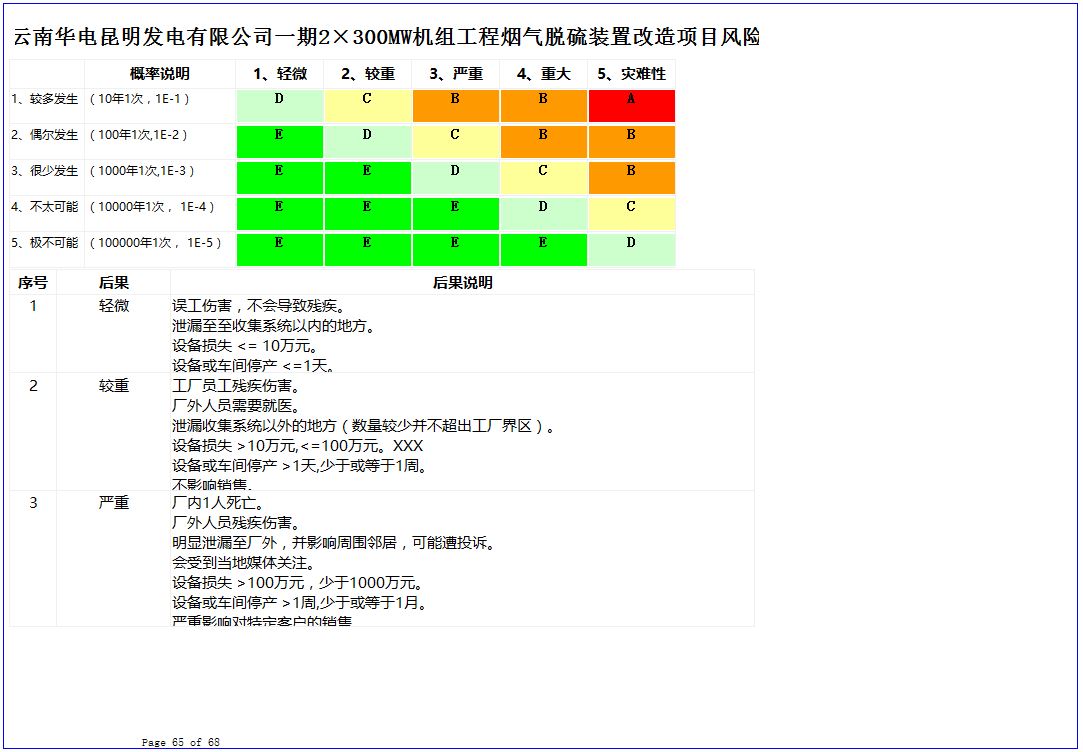Click the 严重 consequence in row 3
This screenshot has height=752, width=1083.
114,503
